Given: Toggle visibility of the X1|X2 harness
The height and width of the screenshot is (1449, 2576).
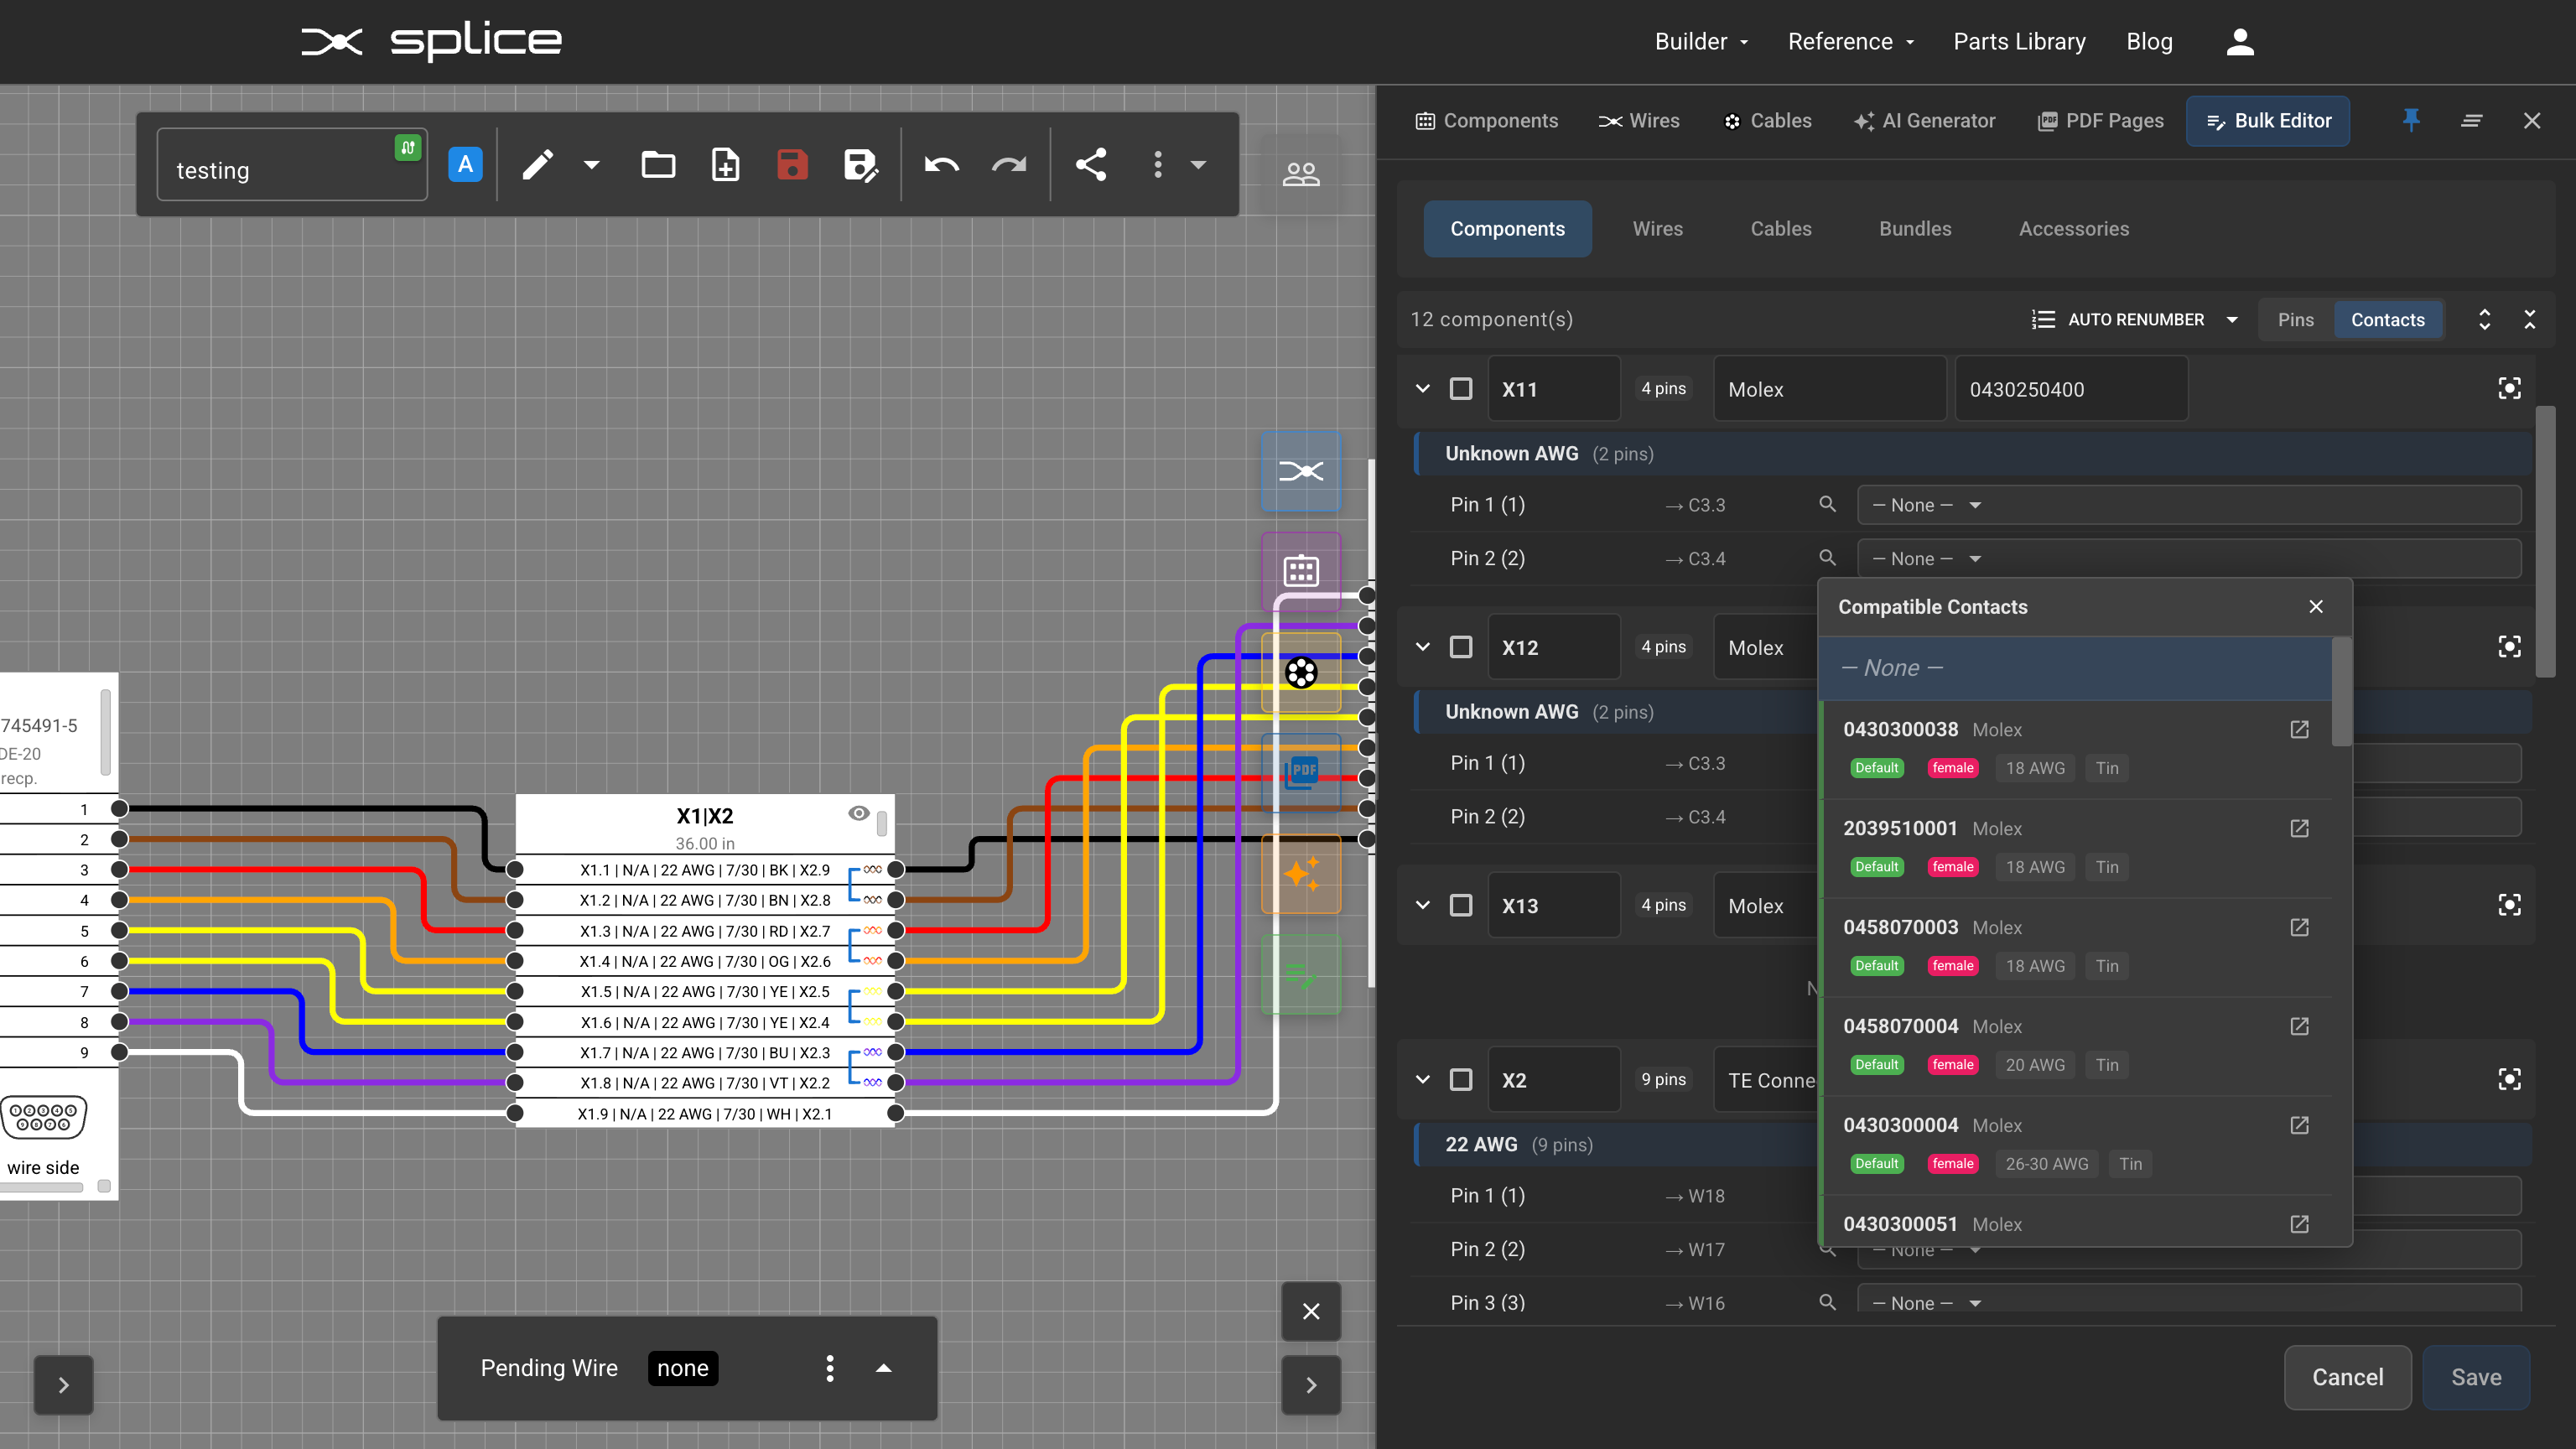Looking at the screenshot, I should (x=858, y=814).
